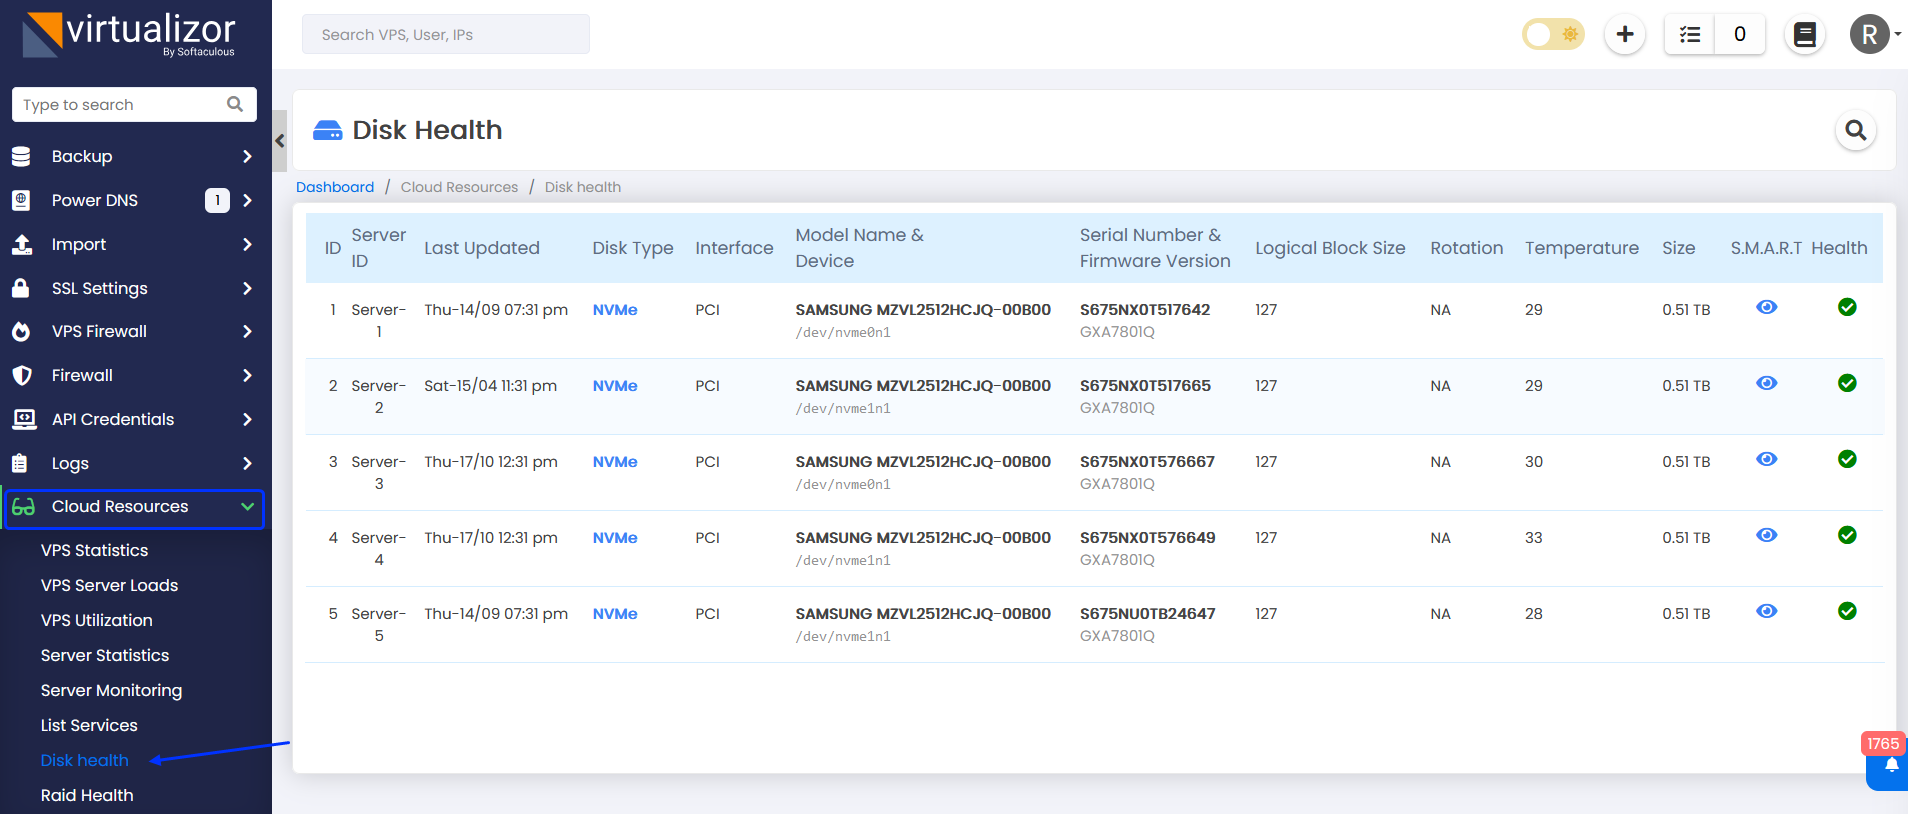
Task: Open Raid Health submenu item
Action: (x=87, y=795)
